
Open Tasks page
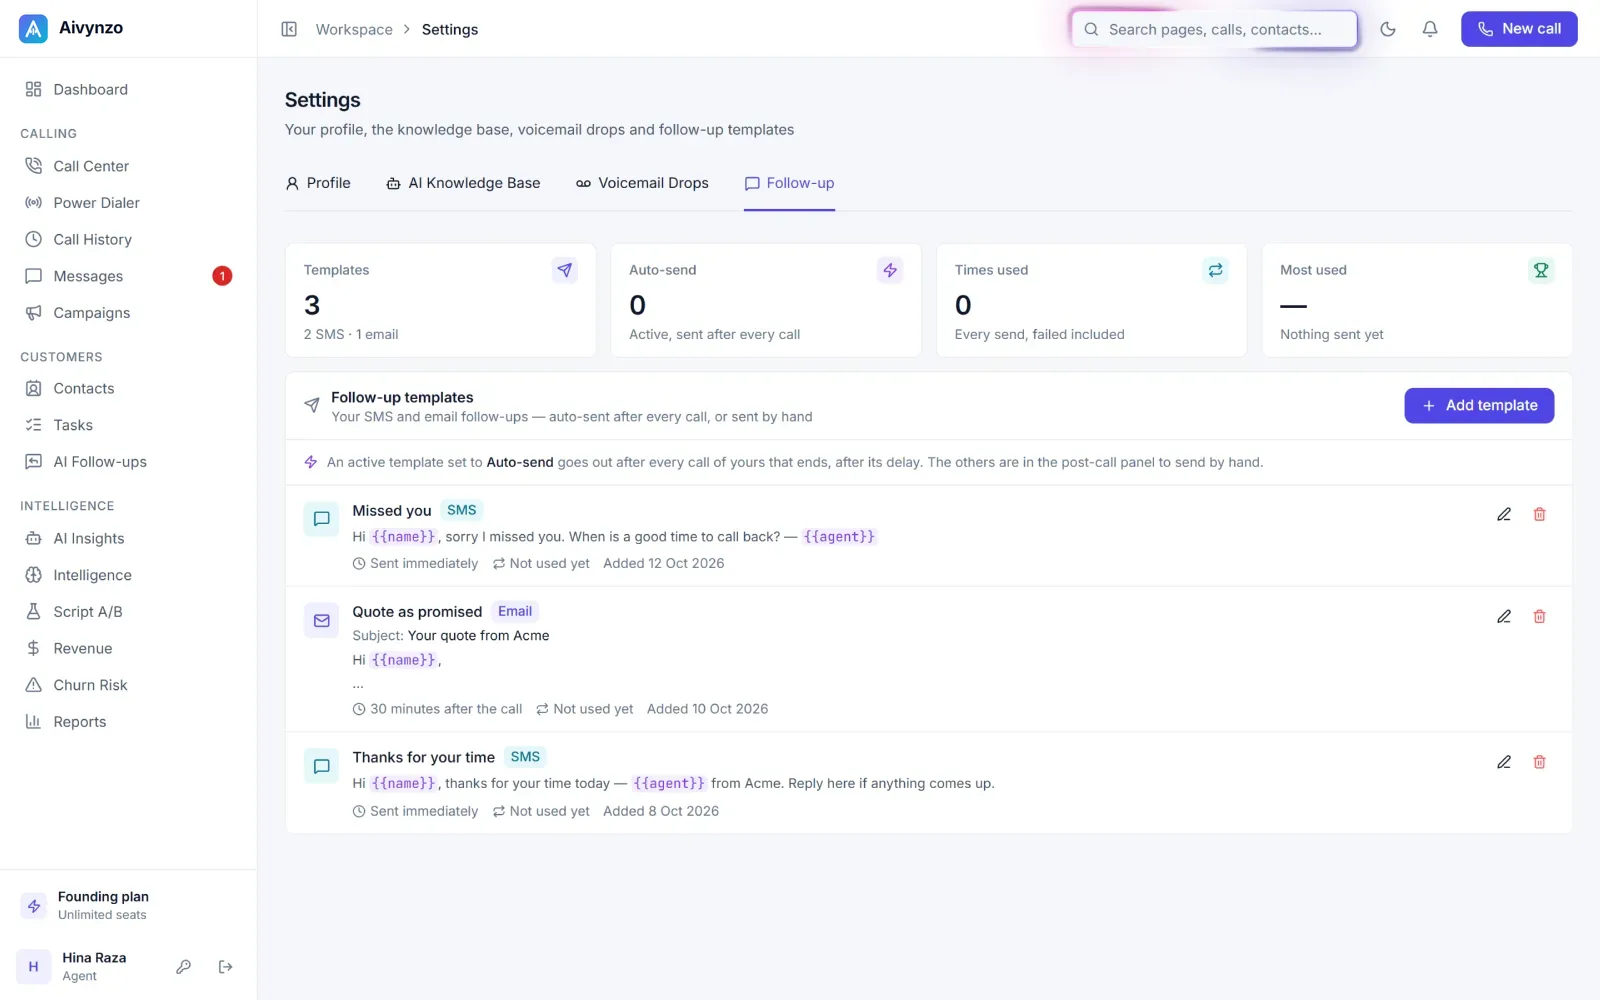pyautogui.click(x=128, y=425)
